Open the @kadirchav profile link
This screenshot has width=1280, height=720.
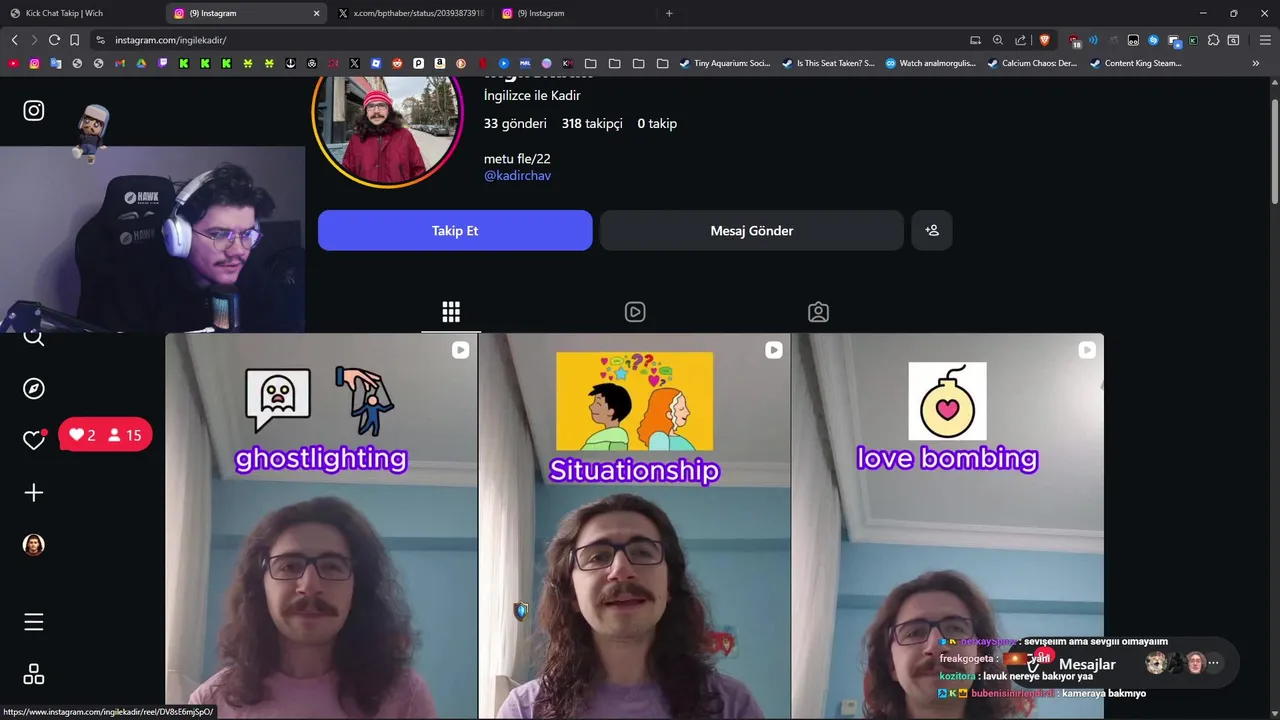pyautogui.click(x=517, y=175)
